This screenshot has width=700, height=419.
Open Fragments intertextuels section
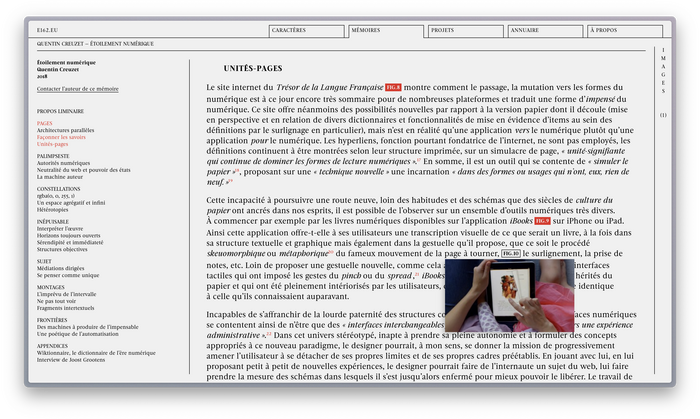click(x=65, y=308)
